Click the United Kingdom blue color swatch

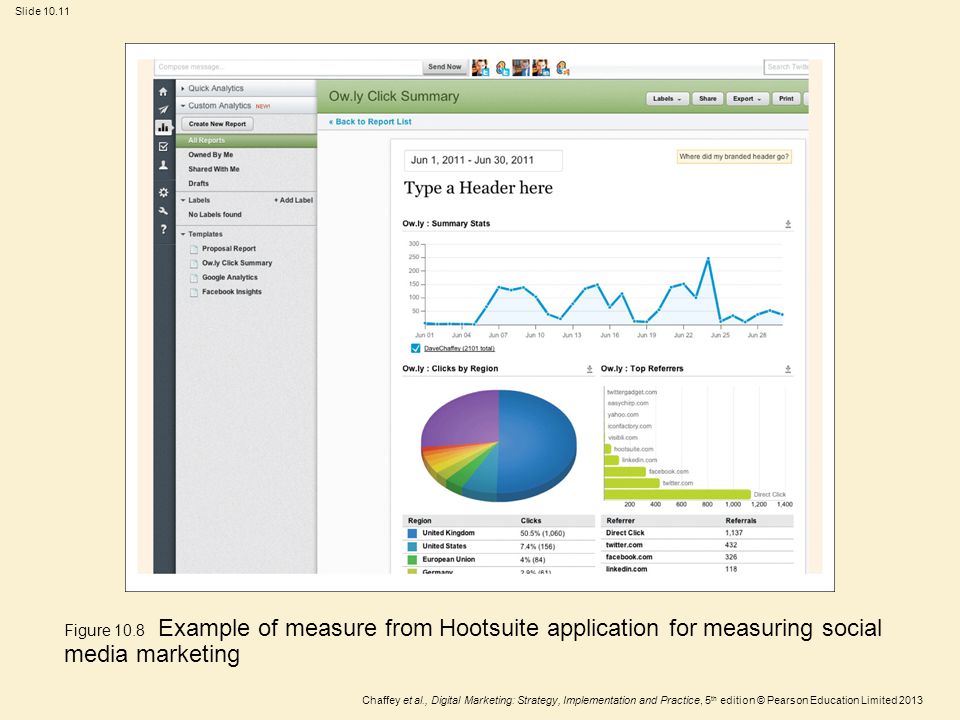tap(412, 533)
